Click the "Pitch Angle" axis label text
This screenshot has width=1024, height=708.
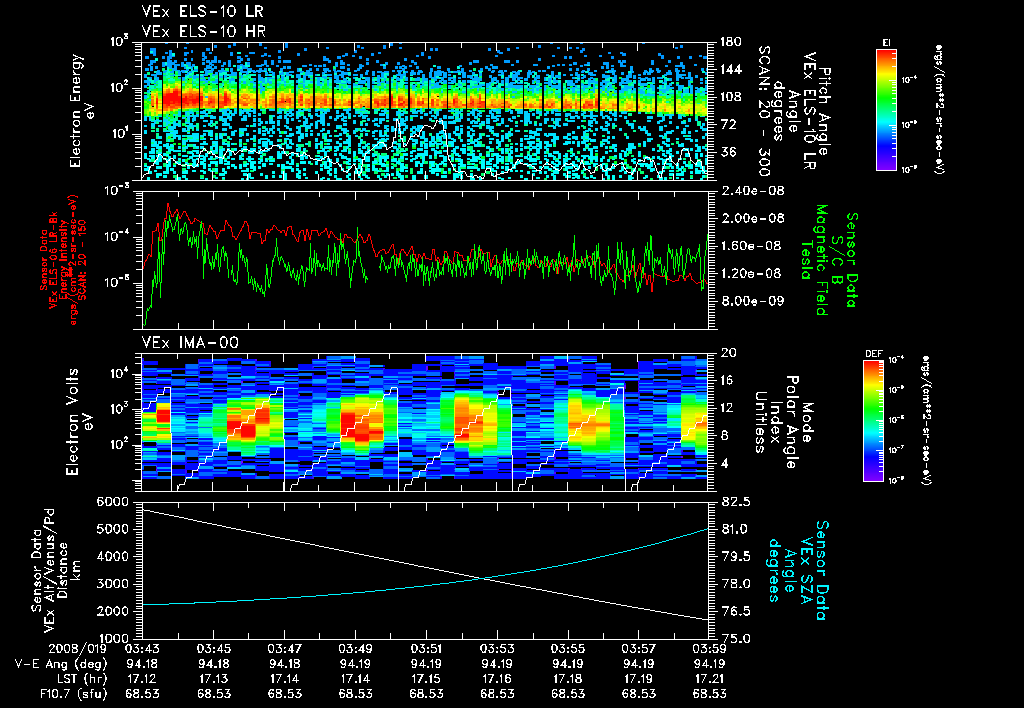click(825, 111)
